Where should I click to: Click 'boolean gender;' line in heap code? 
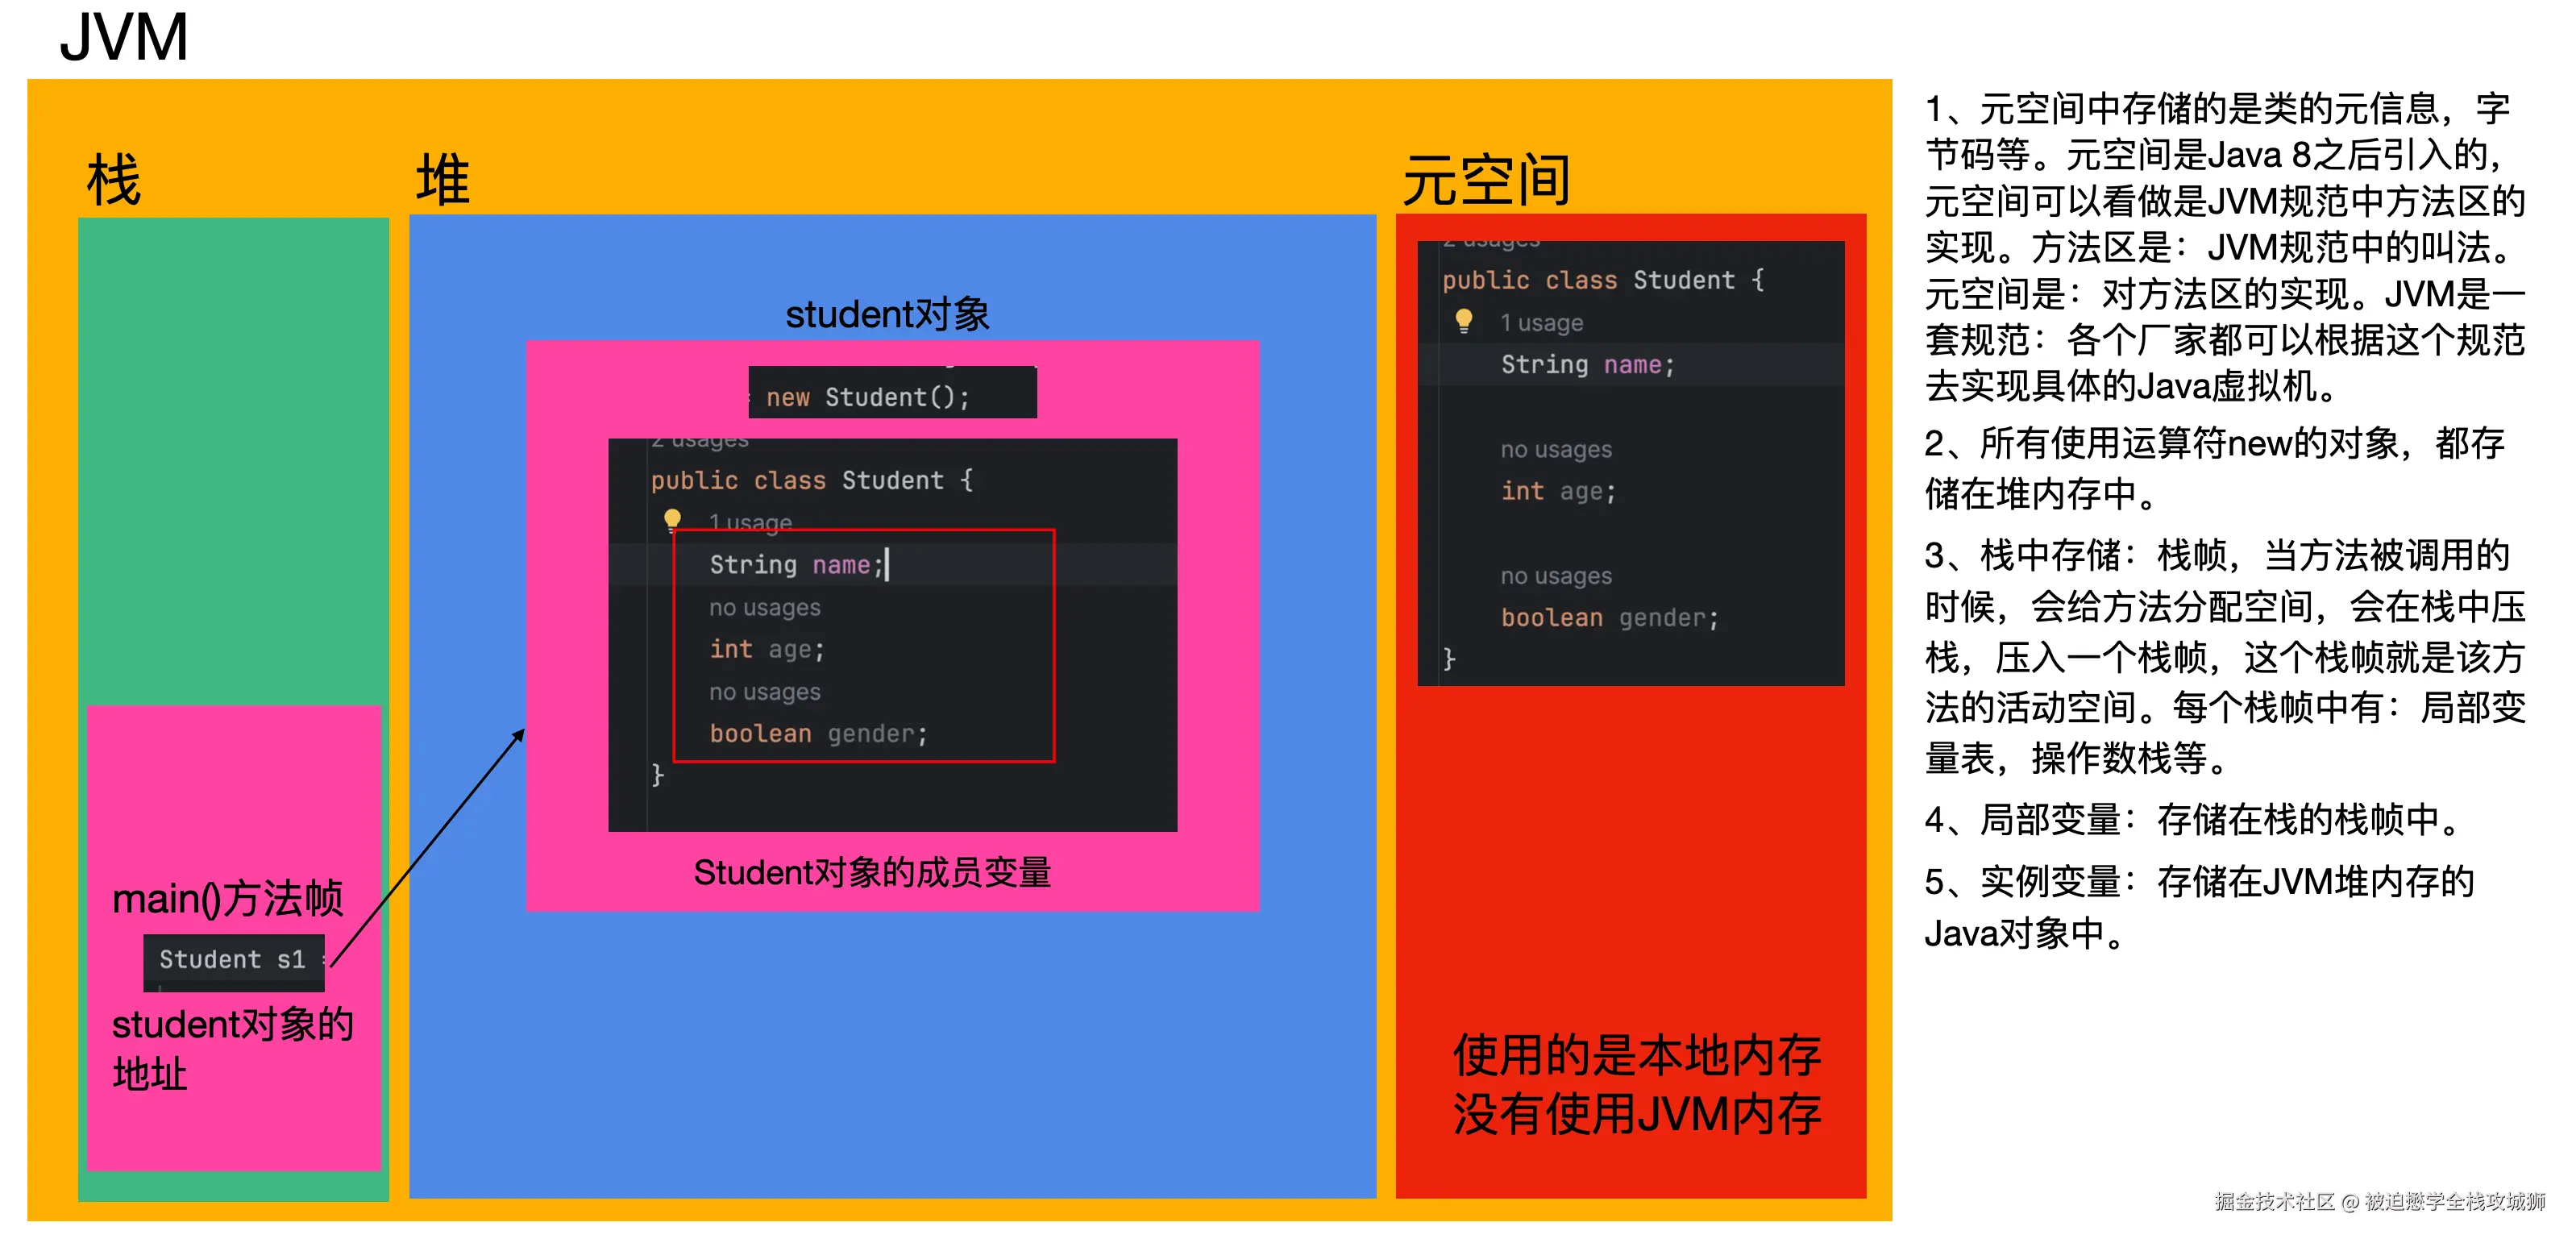click(x=819, y=733)
